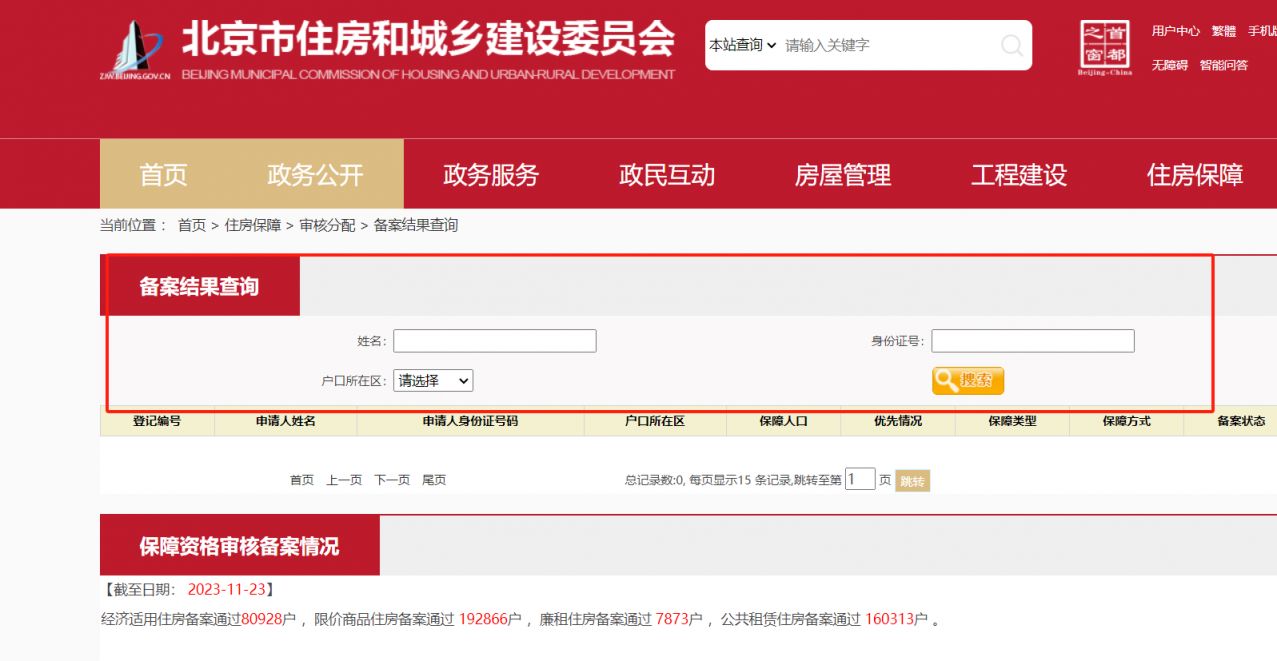Click the 尾页 last-page link
1277x661 pixels.
[x=434, y=480]
